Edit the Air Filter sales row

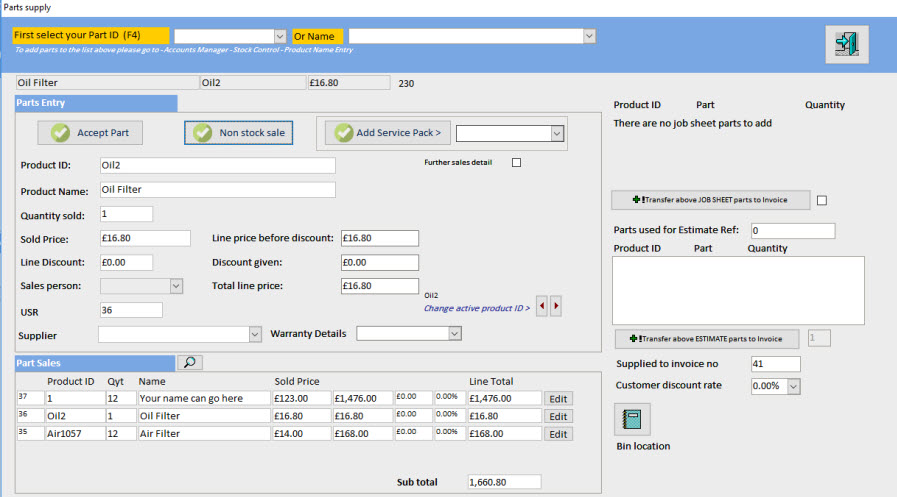(560, 434)
